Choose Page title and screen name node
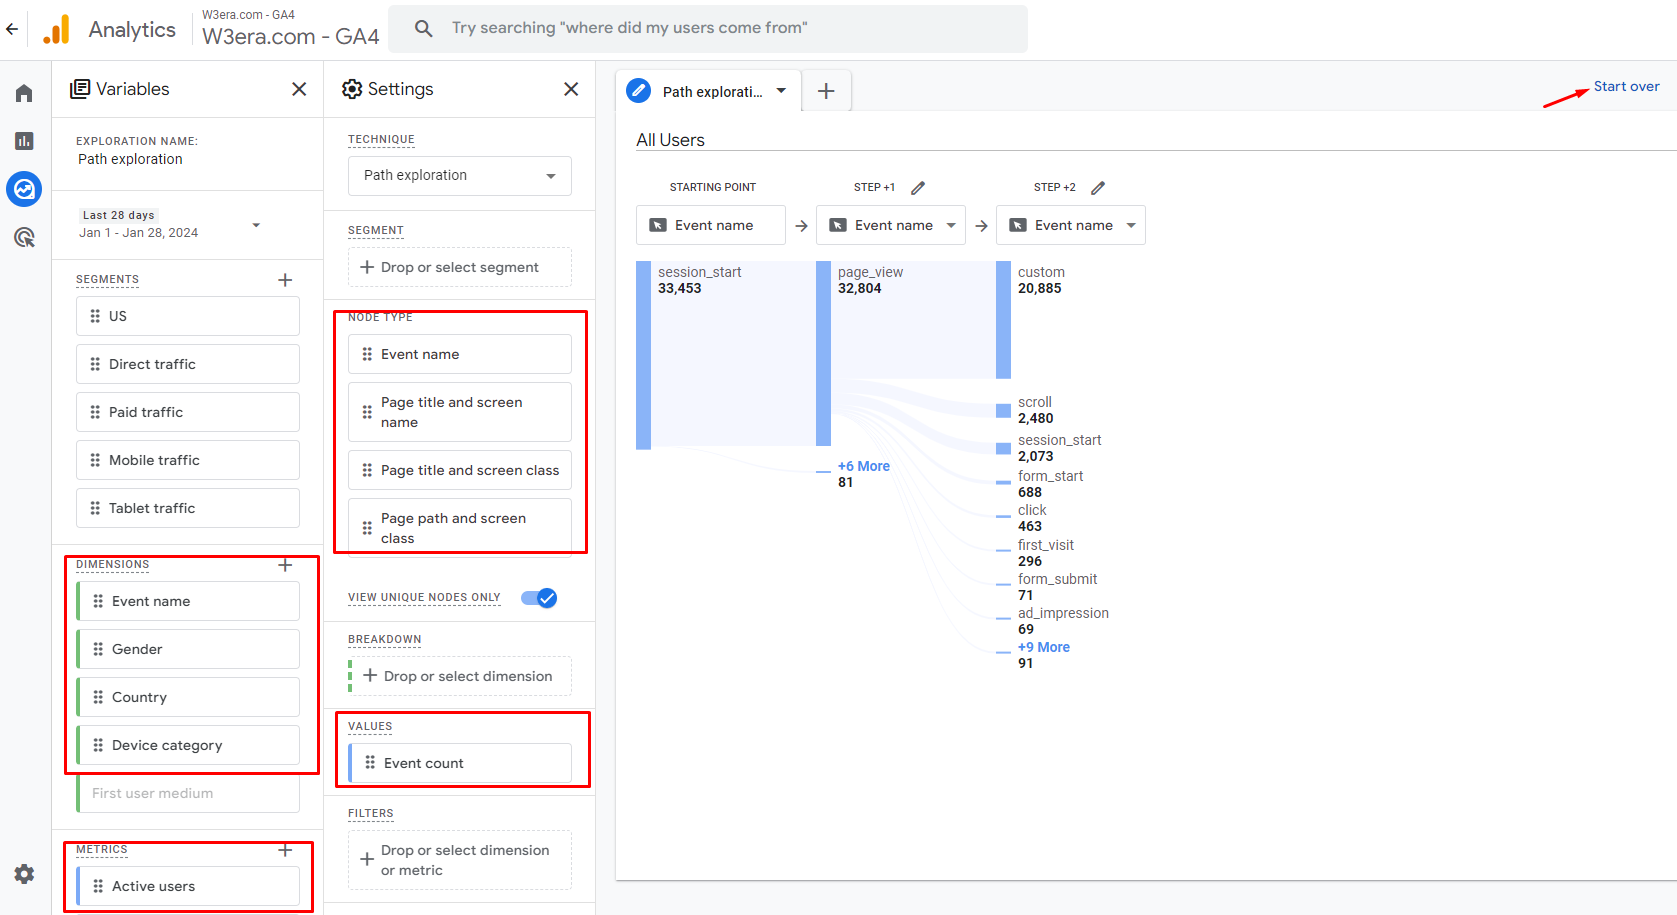The height and width of the screenshot is (915, 1677). pos(460,412)
